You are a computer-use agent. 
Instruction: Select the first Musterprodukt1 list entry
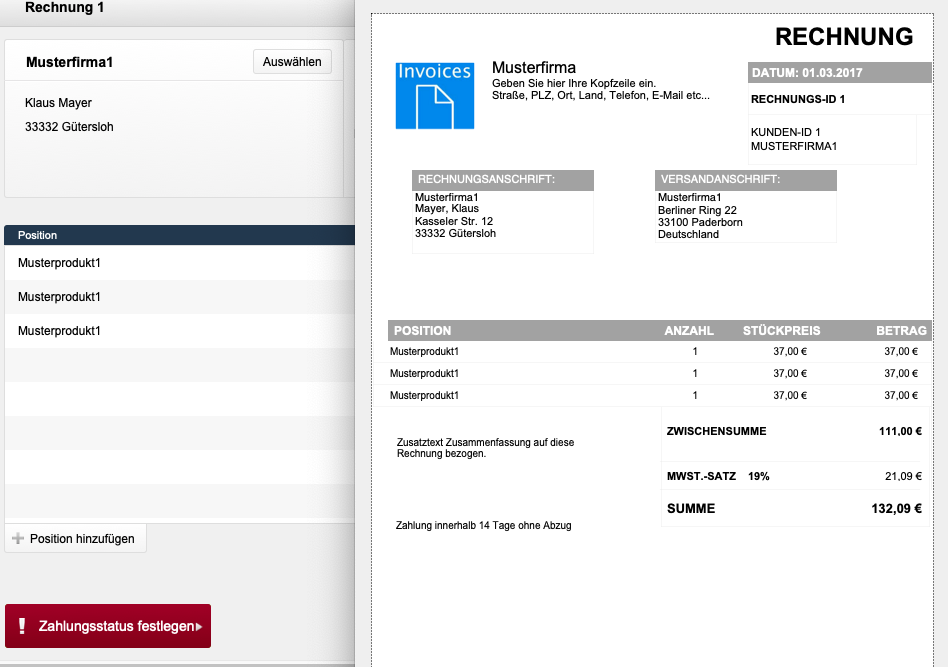click(x=60, y=263)
